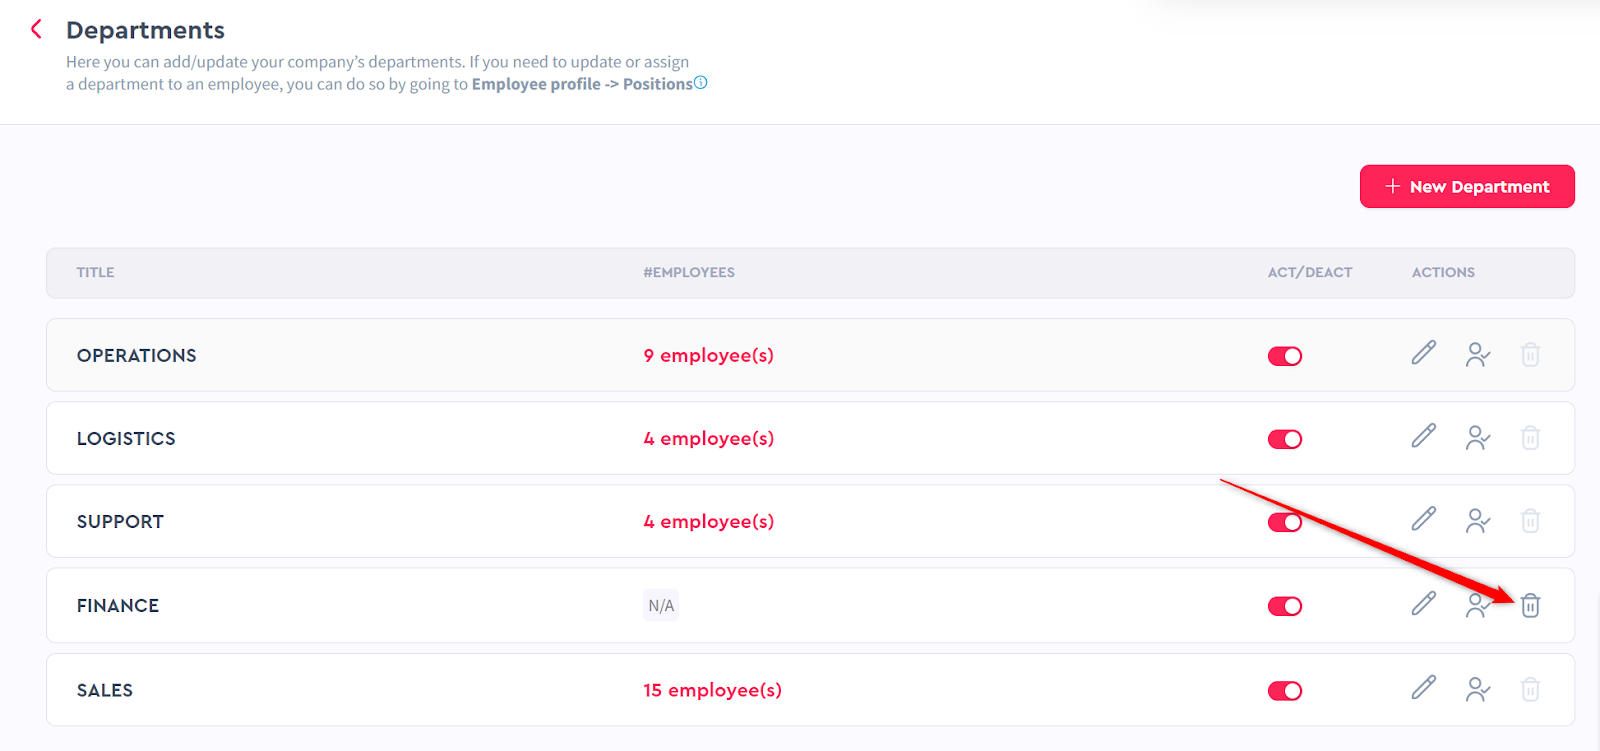
Task: Open the 4 employee(s) link for LOGISTICS
Action: click(x=708, y=439)
